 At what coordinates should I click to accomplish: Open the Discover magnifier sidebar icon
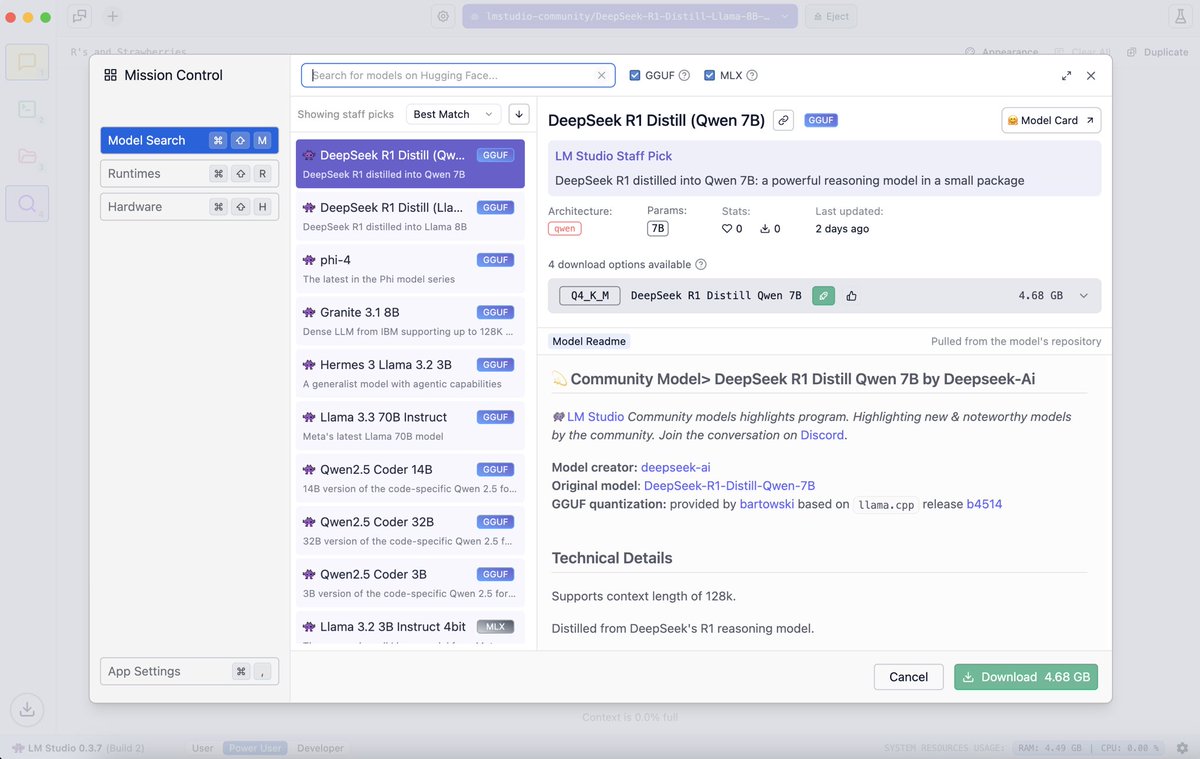coord(27,204)
